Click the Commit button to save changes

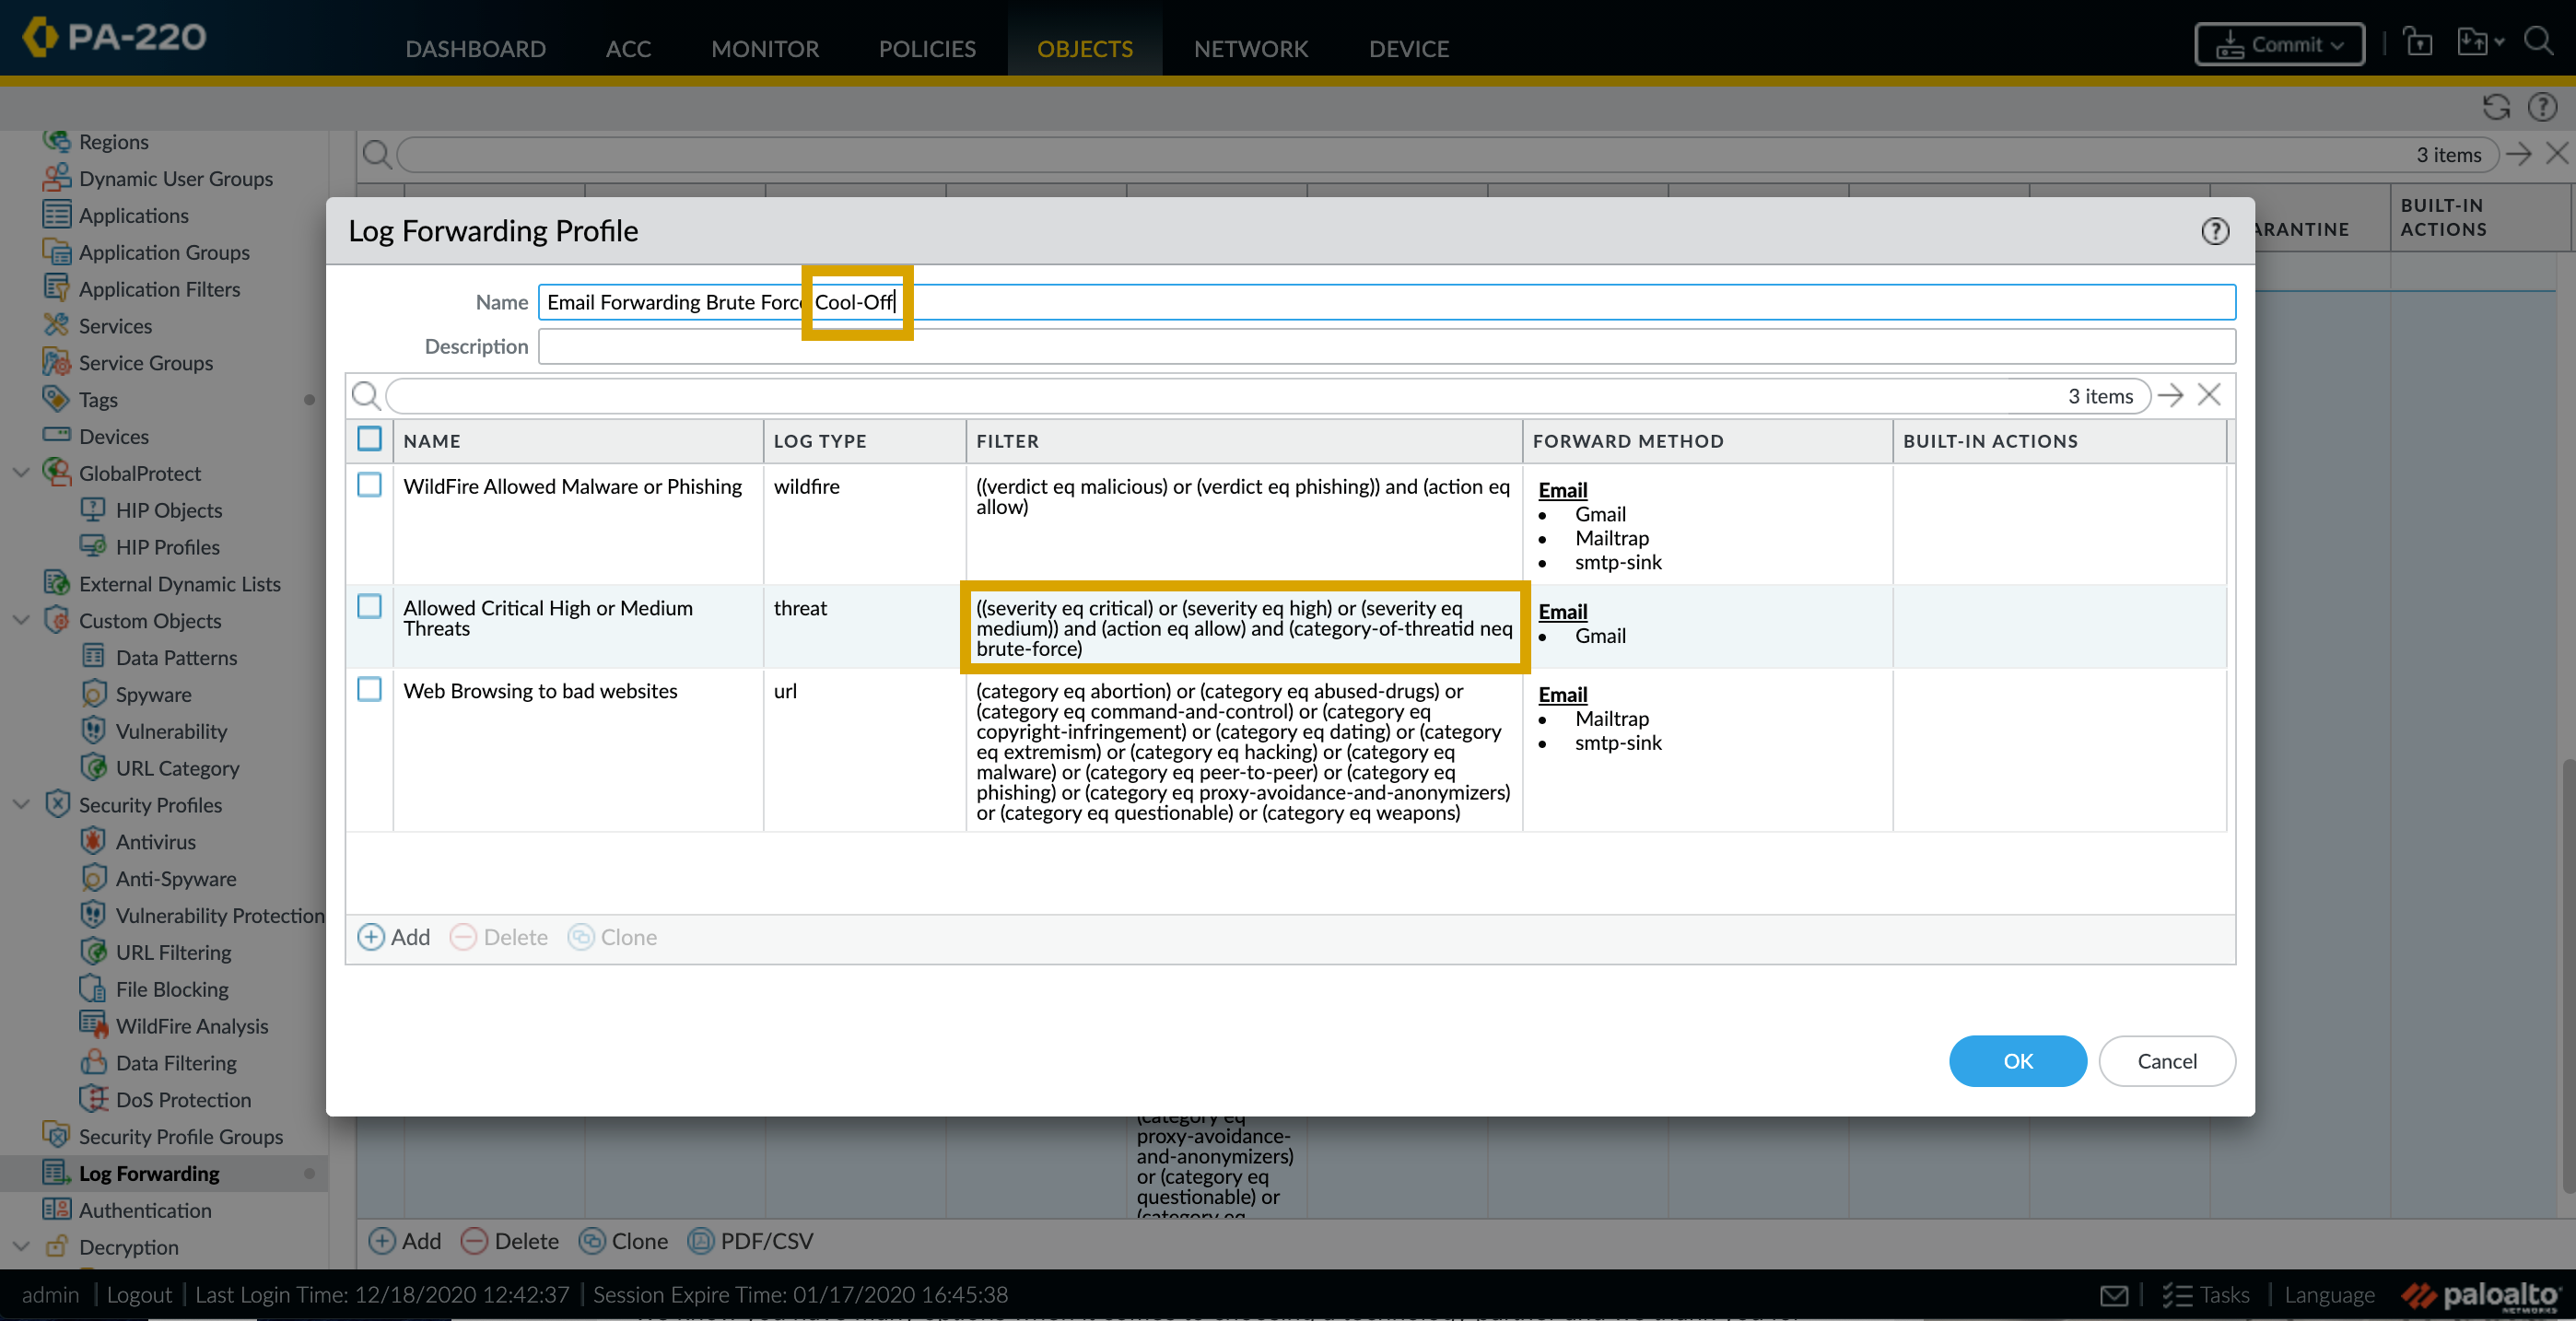tap(2277, 45)
